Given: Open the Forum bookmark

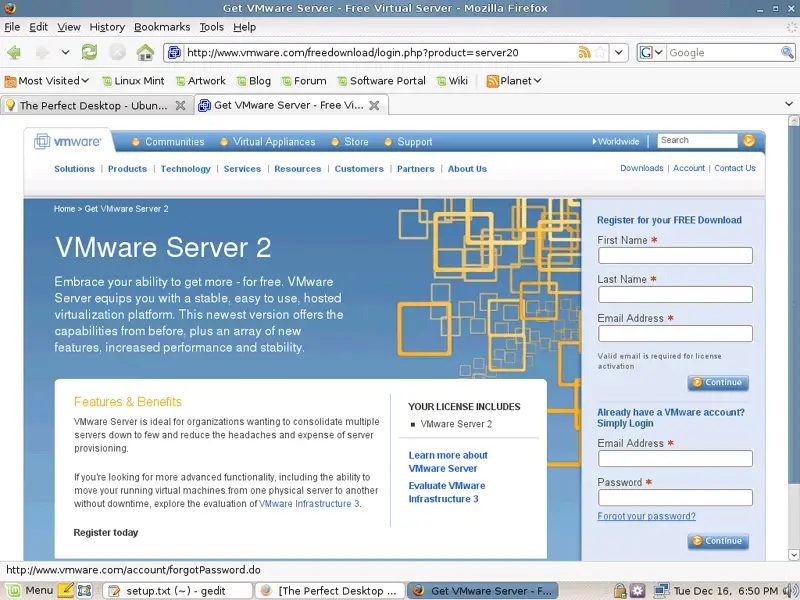Looking at the screenshot, I should click(304, 81).
